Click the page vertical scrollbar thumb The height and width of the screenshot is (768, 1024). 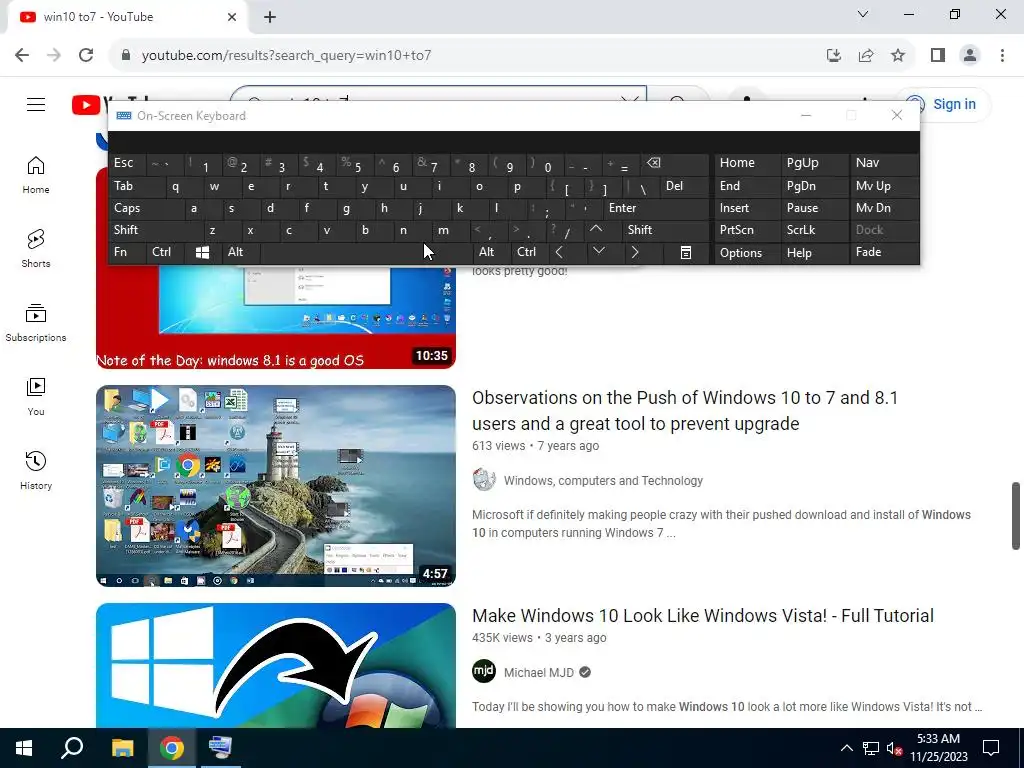click(1016, 516)
